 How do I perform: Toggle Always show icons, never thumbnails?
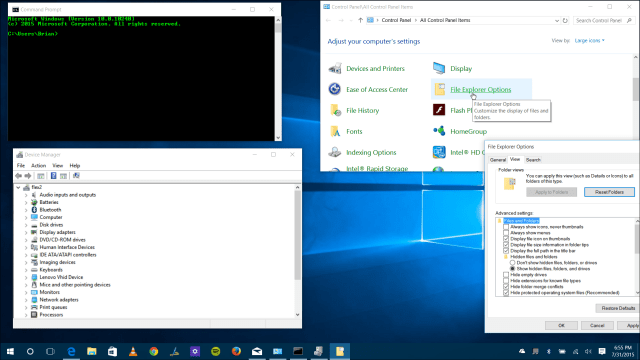point(506,227)
